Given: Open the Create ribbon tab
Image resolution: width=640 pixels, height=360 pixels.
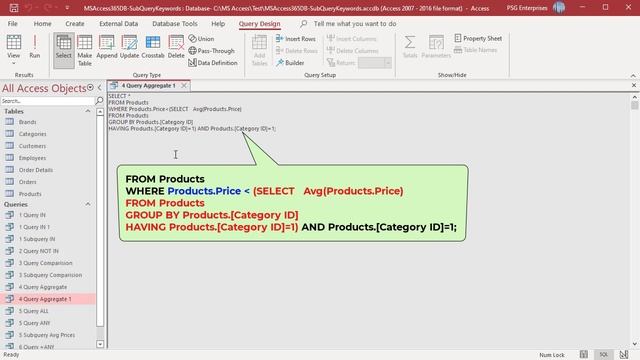Looking at the screenshot, I should click(75, 24).
